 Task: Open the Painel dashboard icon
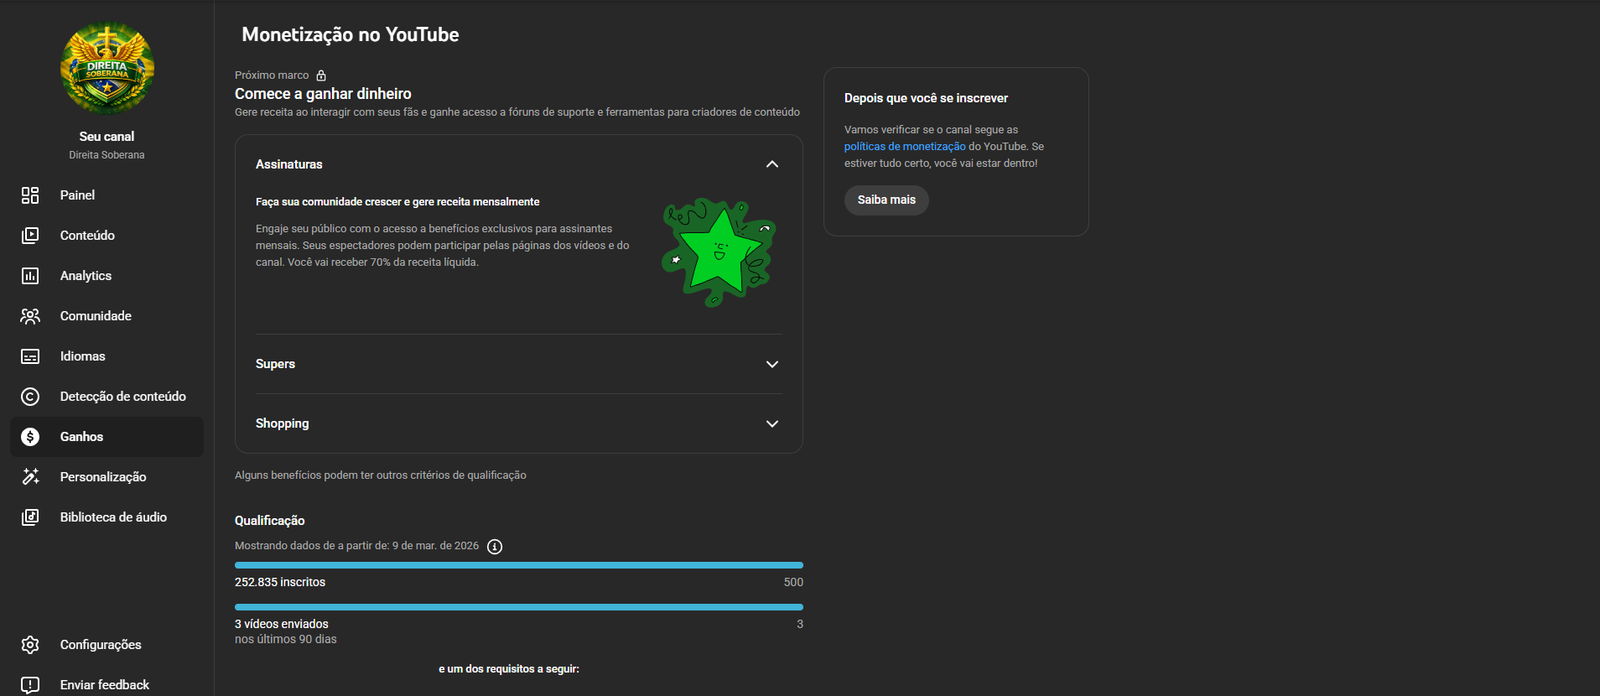tap(30, 195)
